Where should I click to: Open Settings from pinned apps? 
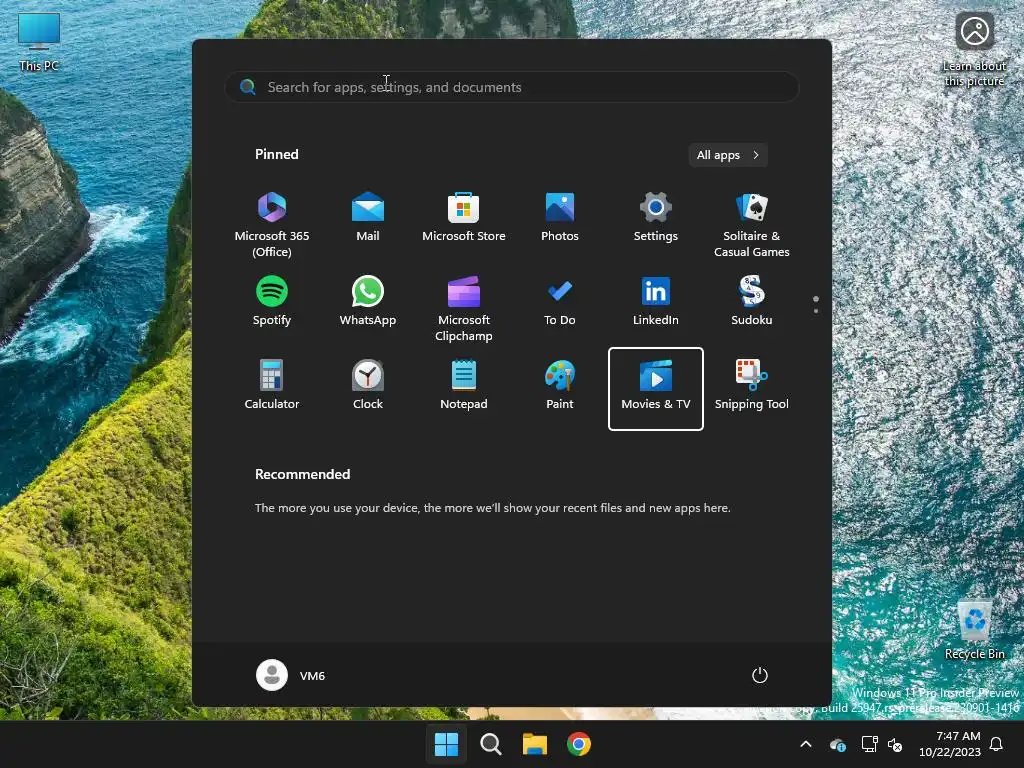656,217
